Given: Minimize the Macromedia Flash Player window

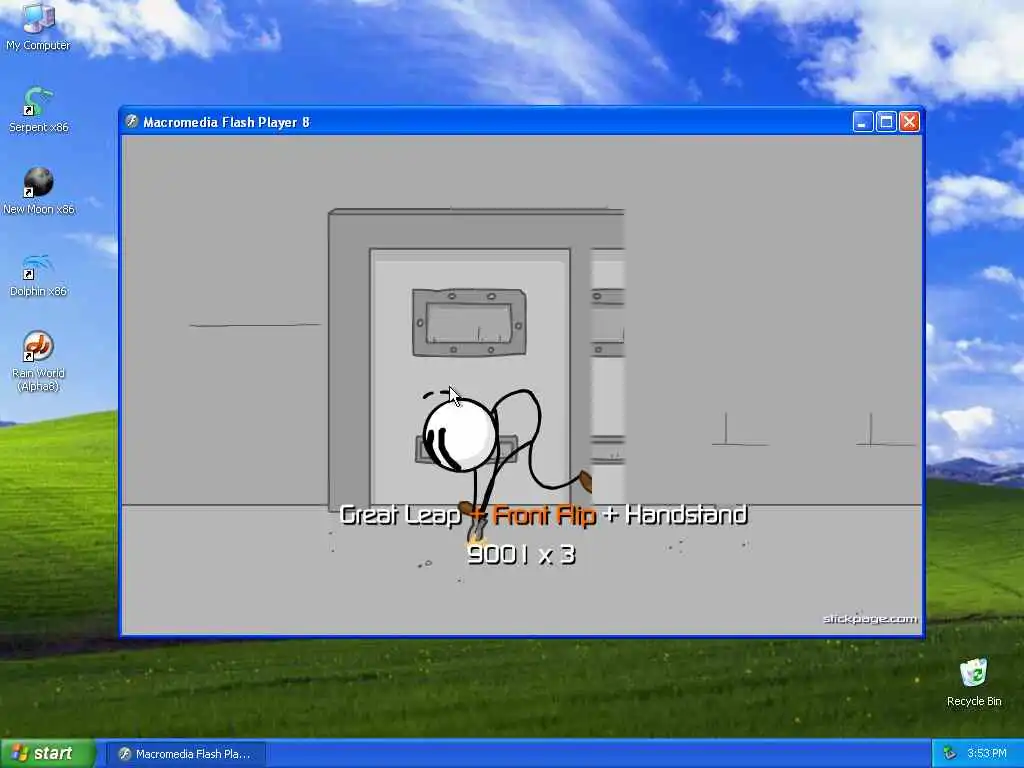Looking at the screenshot, I should 863,121.
